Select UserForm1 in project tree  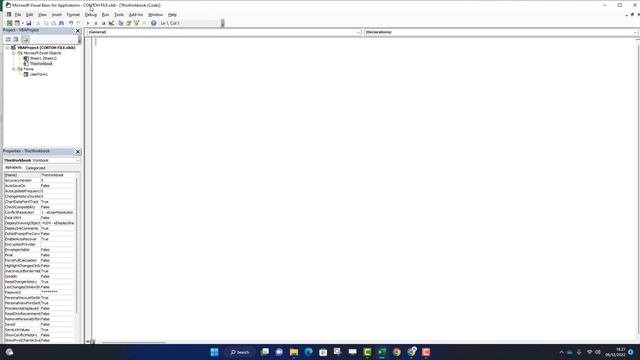(39, 74)
